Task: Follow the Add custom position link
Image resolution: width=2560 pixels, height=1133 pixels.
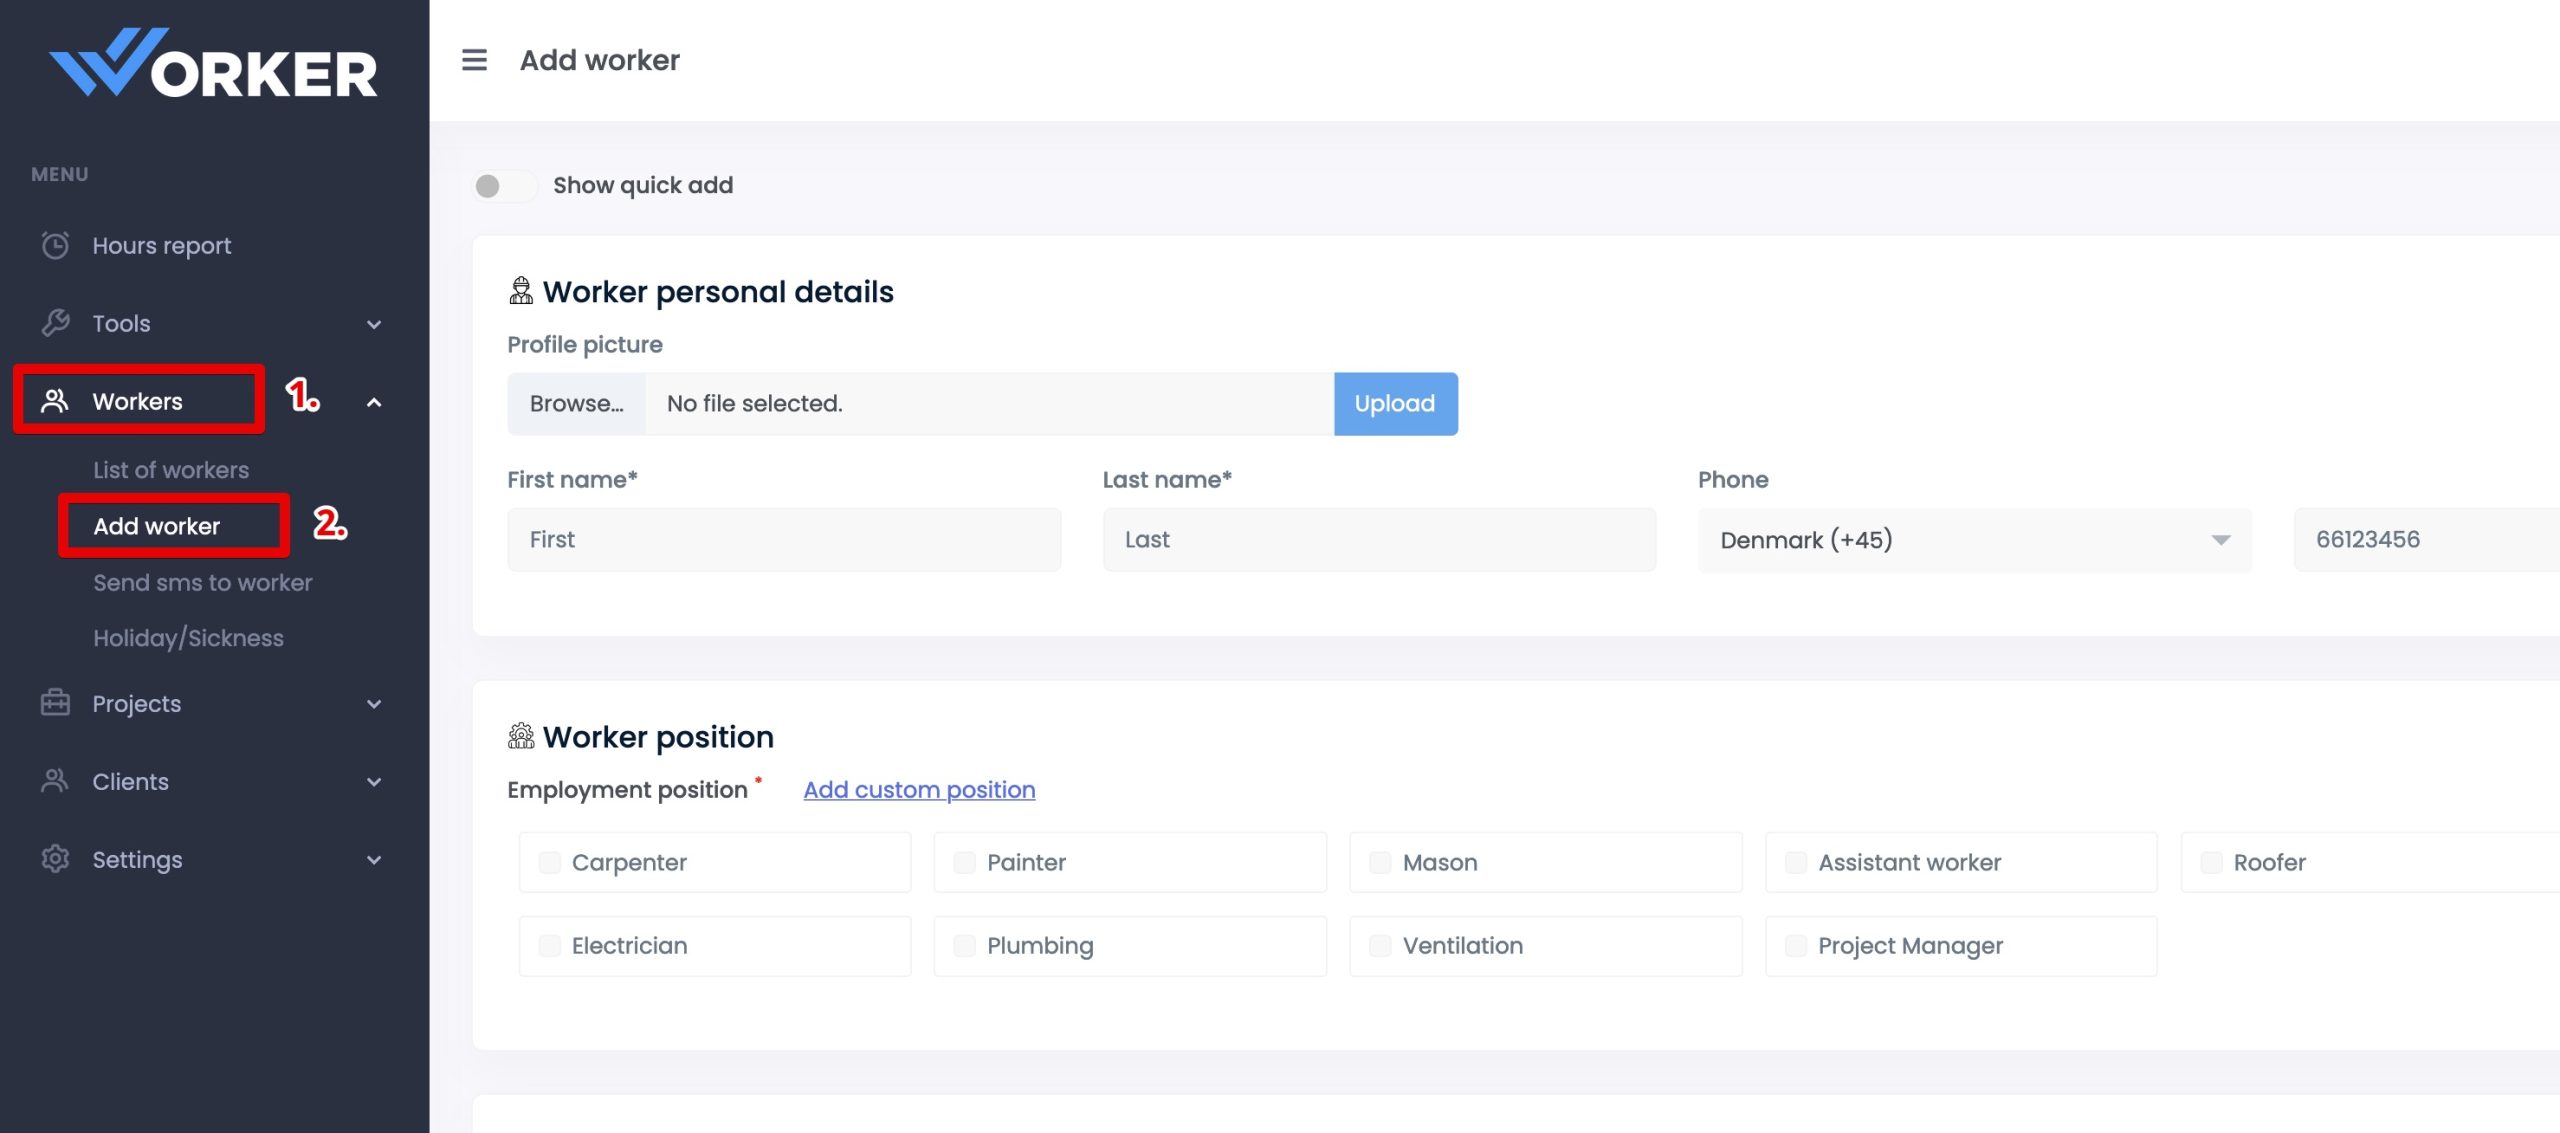Action: (x=919, y=790)
